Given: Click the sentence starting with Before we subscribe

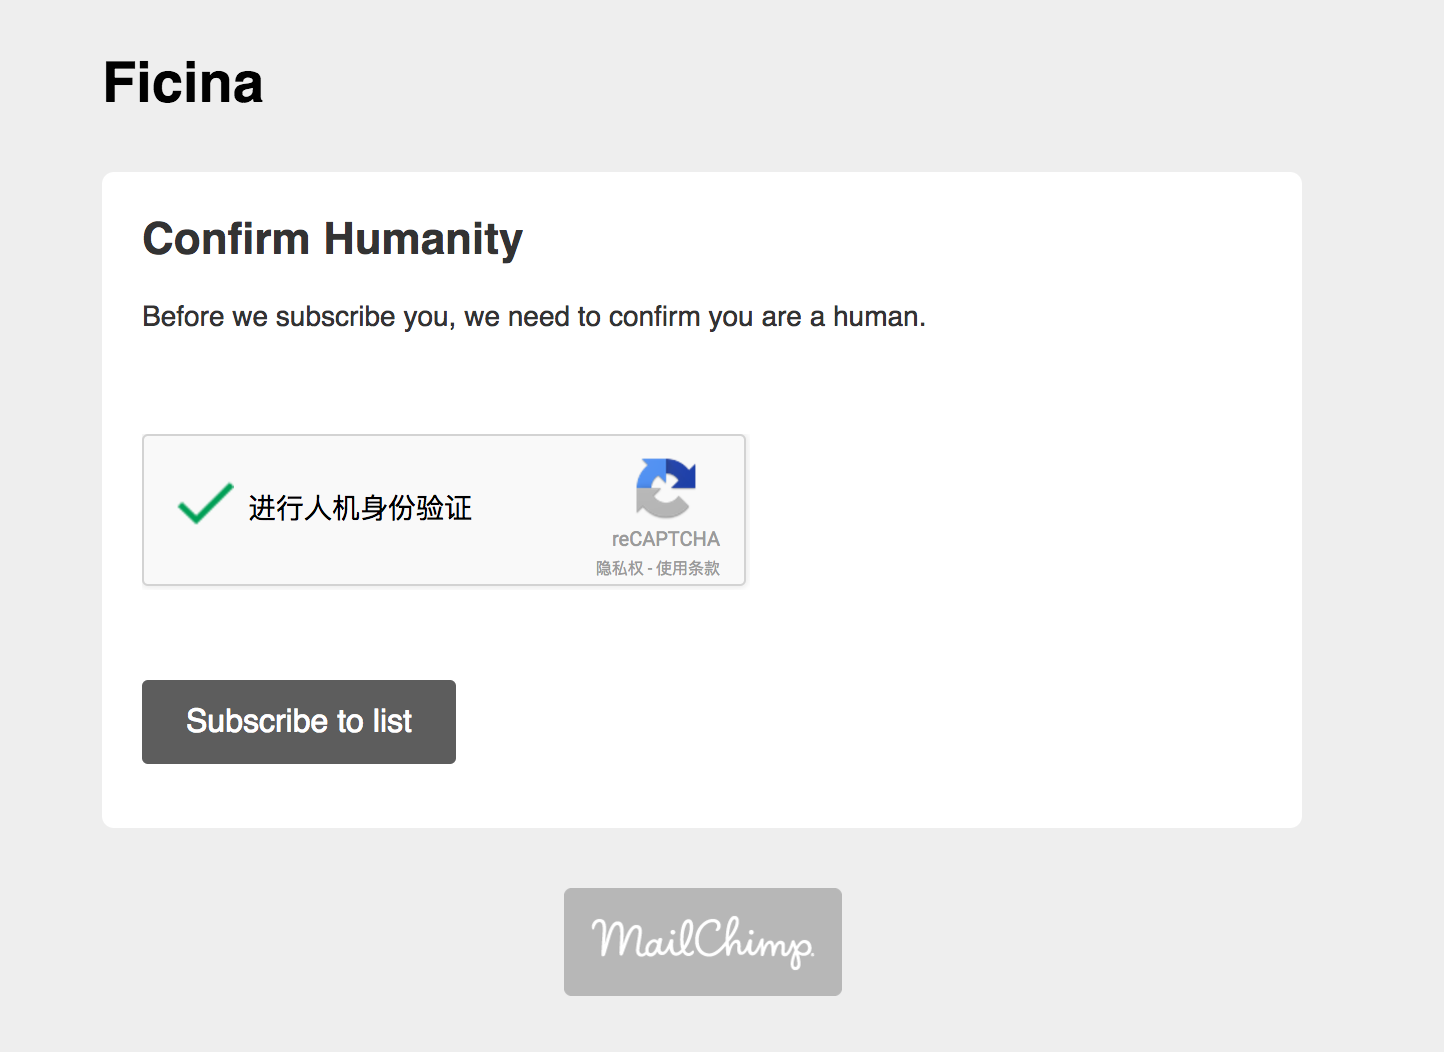Looking at the screenshot, I should 534,317.
